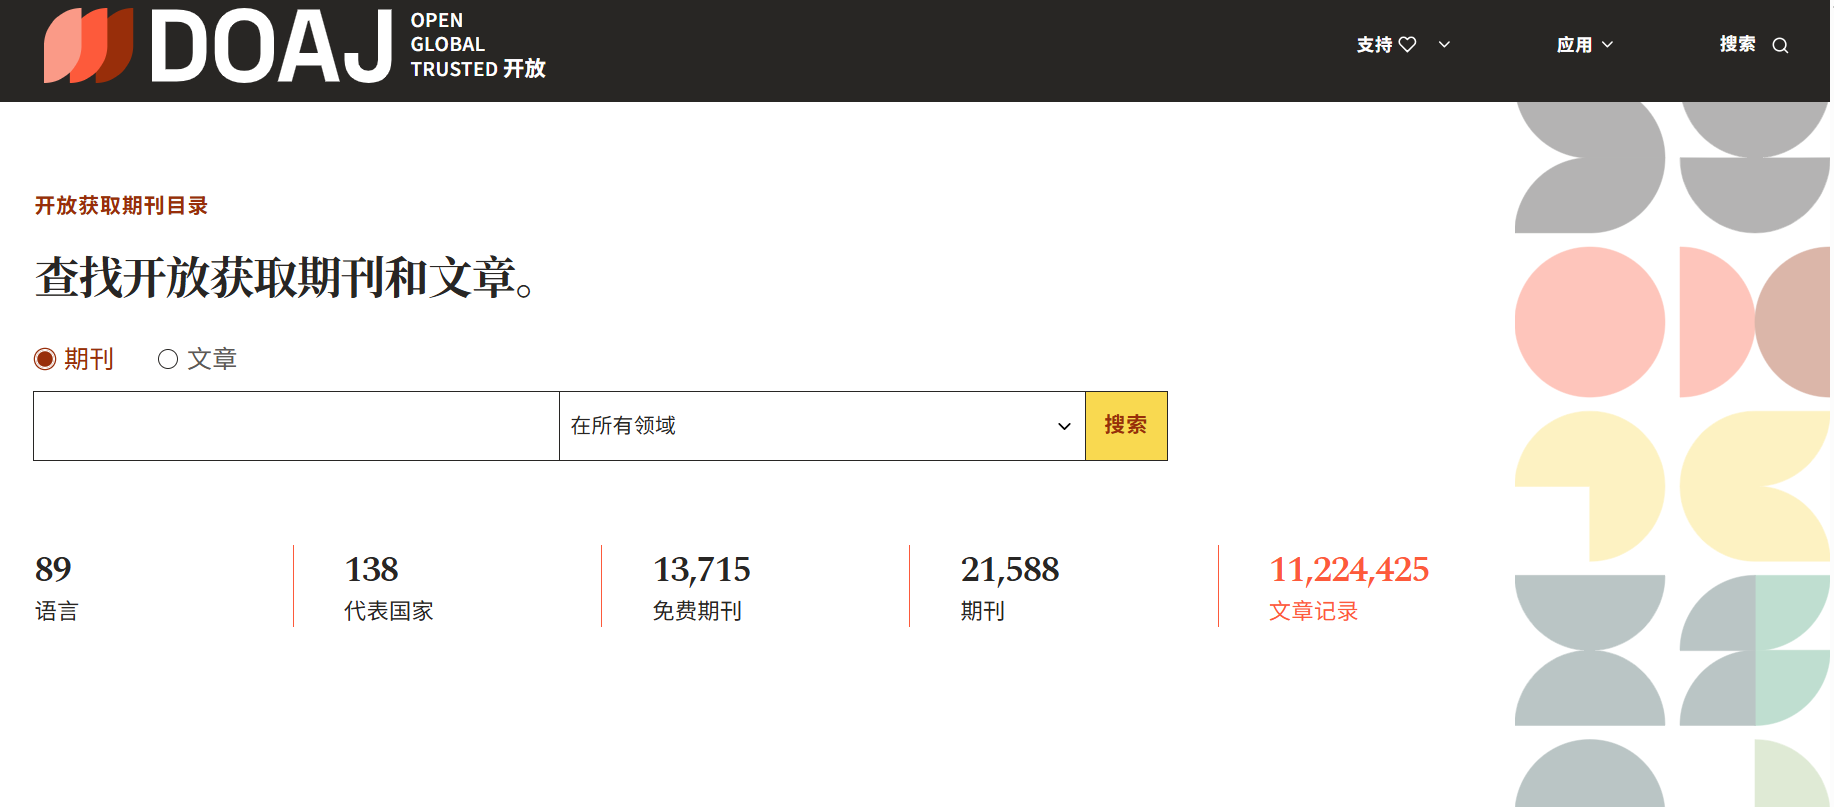1834x807 pixels.
Task: Click the 13,715 免费期刊 statistic
Action: [x=701, y=587]
